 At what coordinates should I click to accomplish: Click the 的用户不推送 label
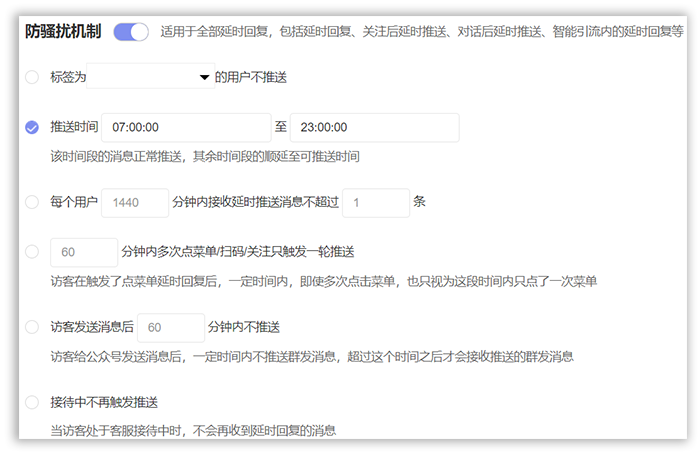click(x=251, y=77)
